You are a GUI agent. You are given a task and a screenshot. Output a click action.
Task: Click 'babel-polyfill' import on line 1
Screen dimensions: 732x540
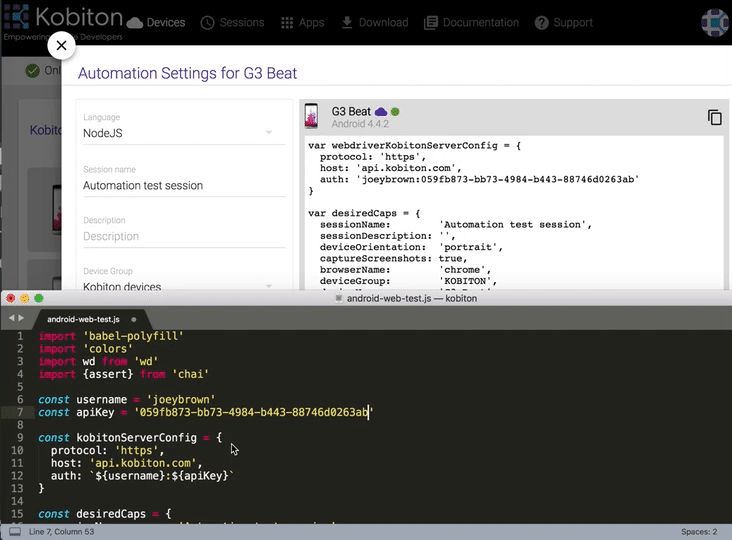134,336
